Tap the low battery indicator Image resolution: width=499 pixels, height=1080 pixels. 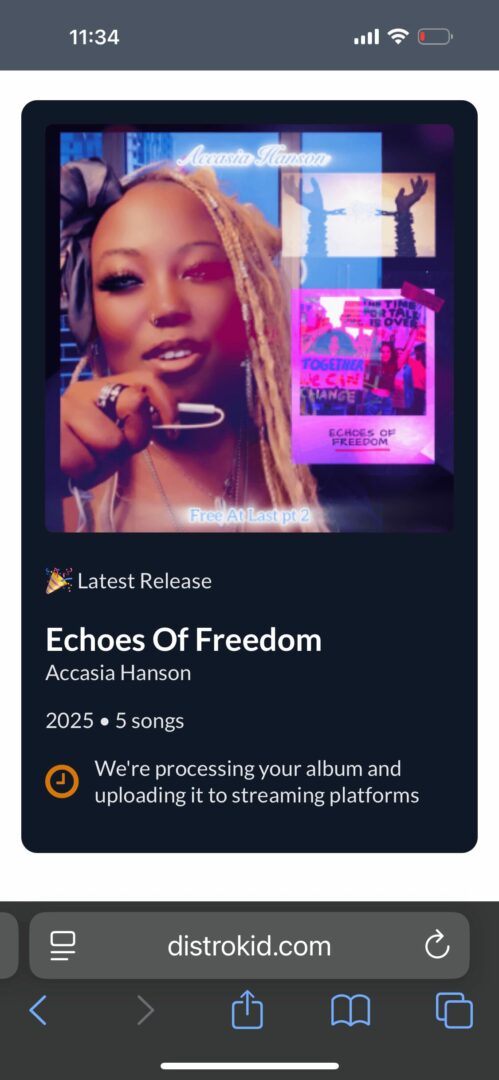[x=434, y=37]
